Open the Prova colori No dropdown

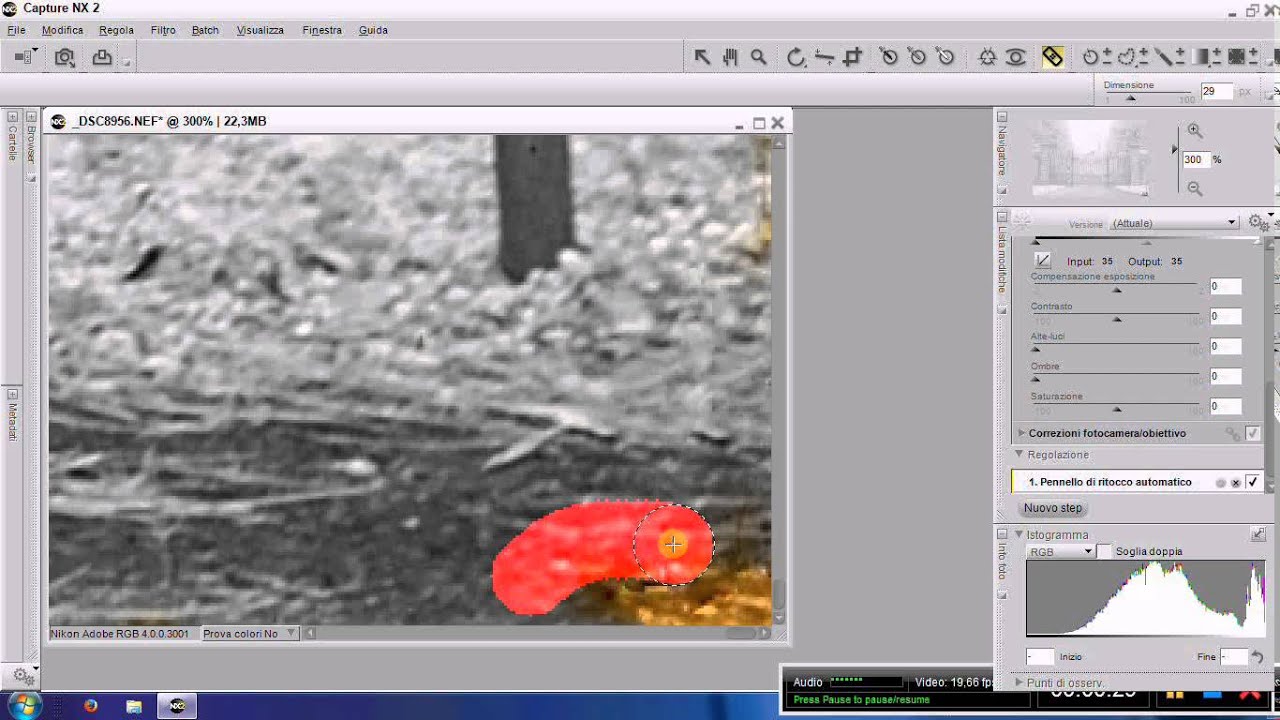(x=249, y=633)
